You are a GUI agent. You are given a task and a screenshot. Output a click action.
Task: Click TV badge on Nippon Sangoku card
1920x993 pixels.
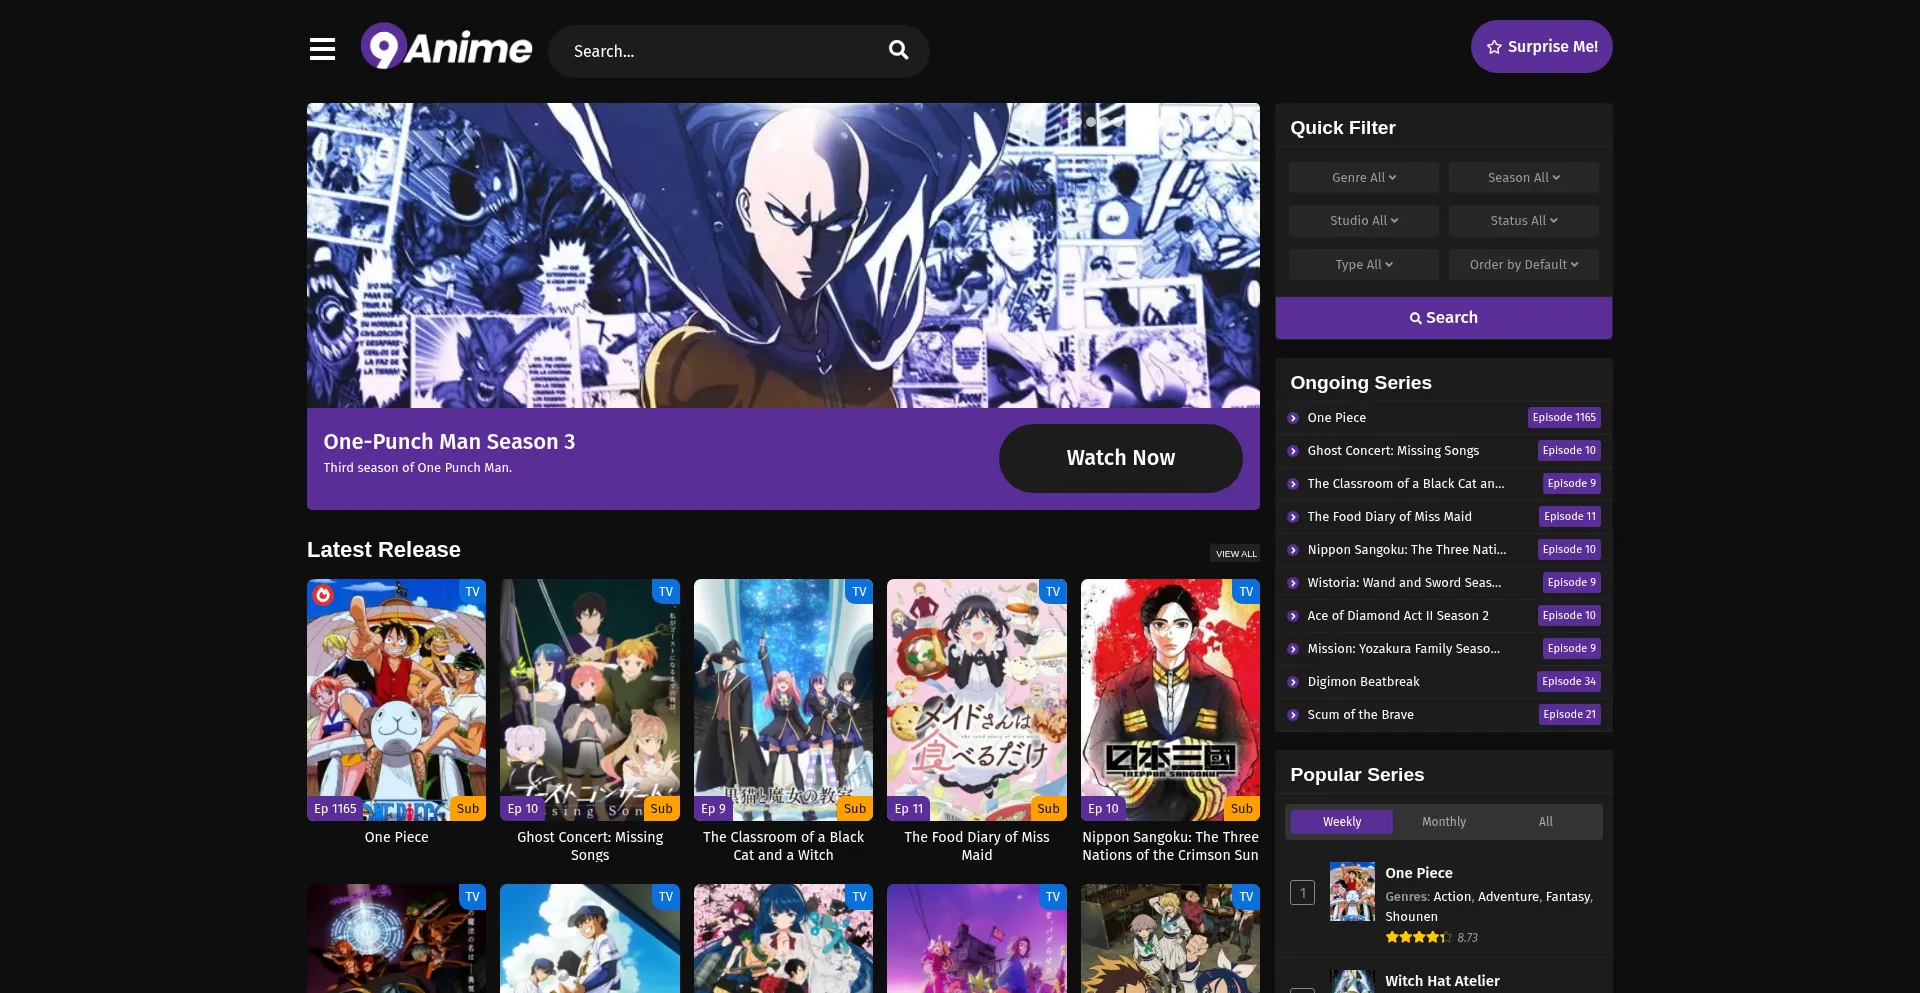click(1246, 591)
